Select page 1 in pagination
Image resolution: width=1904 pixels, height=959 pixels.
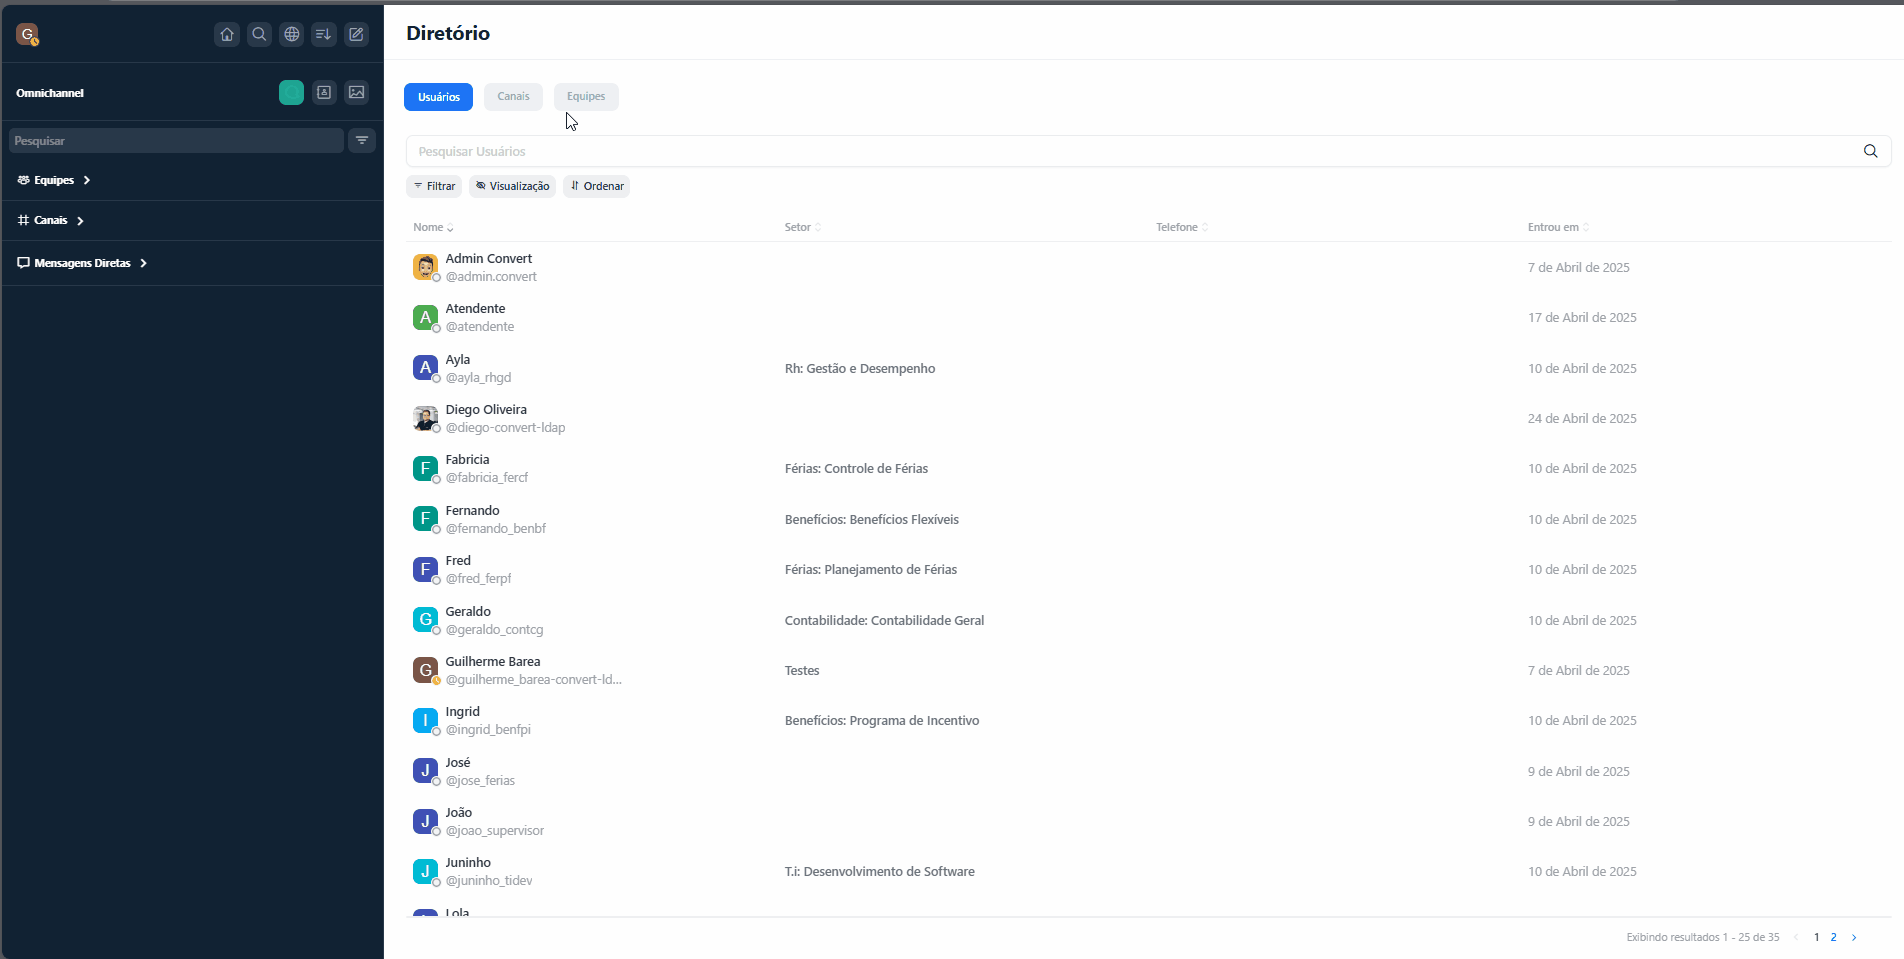tap(1816, 937)
